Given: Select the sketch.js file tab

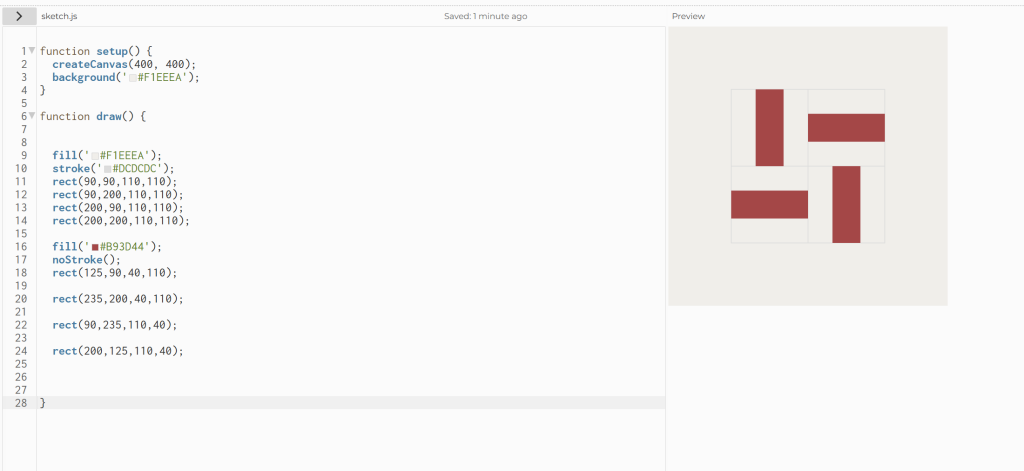Looking at the screenshot, I should [x=59, y=16].
